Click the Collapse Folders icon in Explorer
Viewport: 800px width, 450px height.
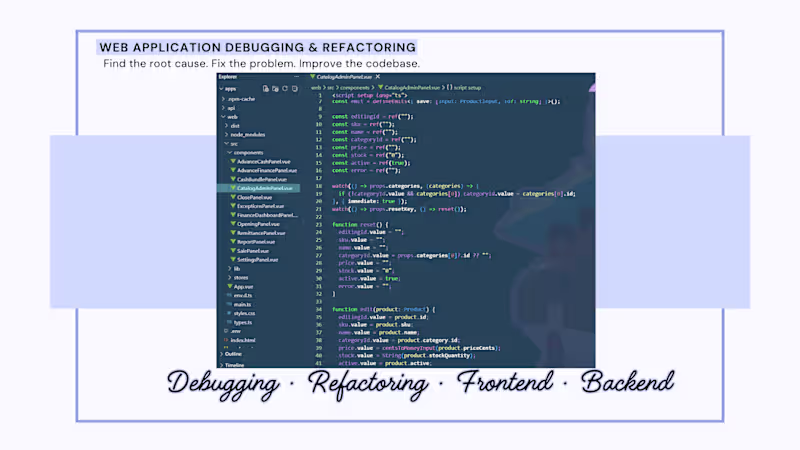pyautogui.click(x=295, y=89)
